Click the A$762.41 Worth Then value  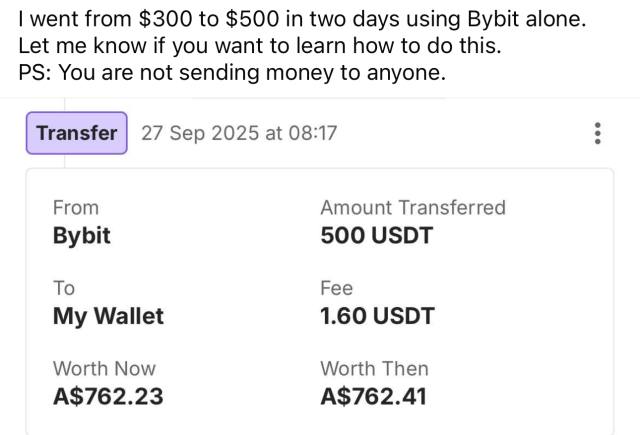click(373, 396)
